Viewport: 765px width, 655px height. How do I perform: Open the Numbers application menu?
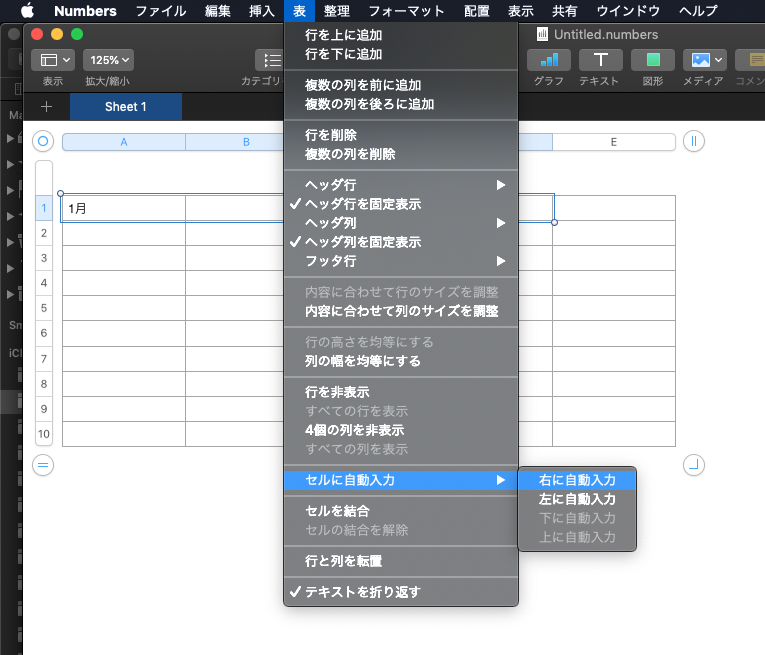(85, 10)
